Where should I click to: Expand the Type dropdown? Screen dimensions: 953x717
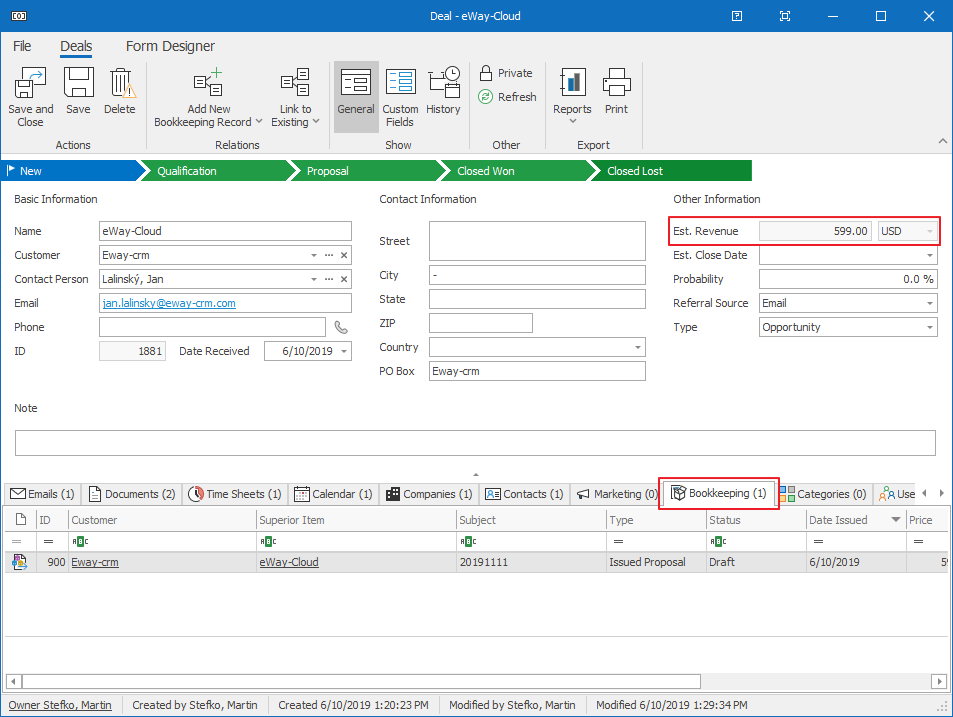click(929, 327)
